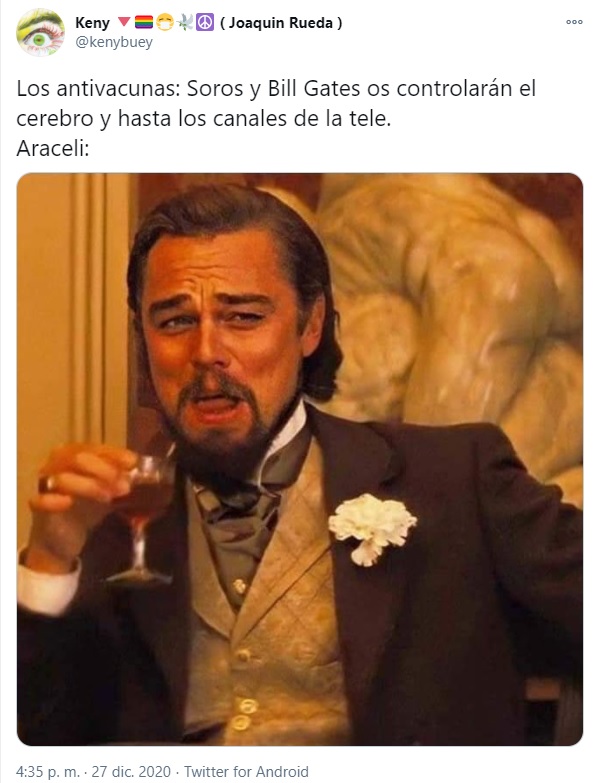Click the 'Los antivacunas' tweet text line
The height and width of the screenshot is (783, 598).
point(276,89)
